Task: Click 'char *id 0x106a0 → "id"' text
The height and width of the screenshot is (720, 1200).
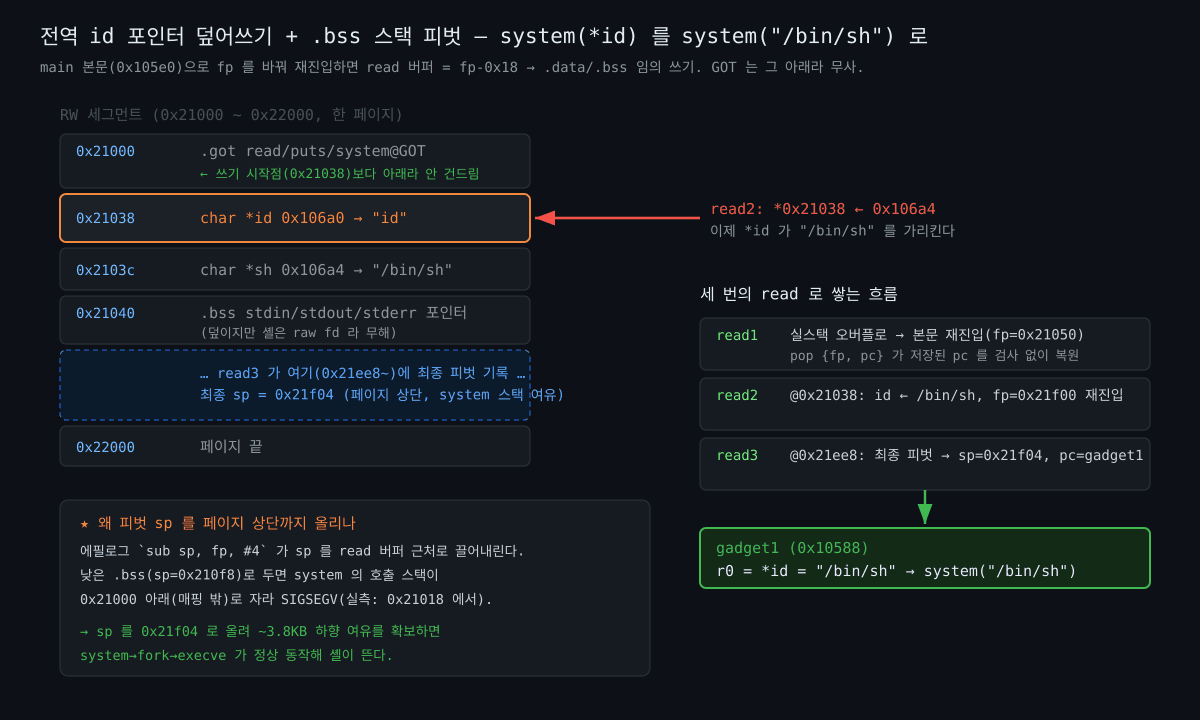Action: [304, 218]
